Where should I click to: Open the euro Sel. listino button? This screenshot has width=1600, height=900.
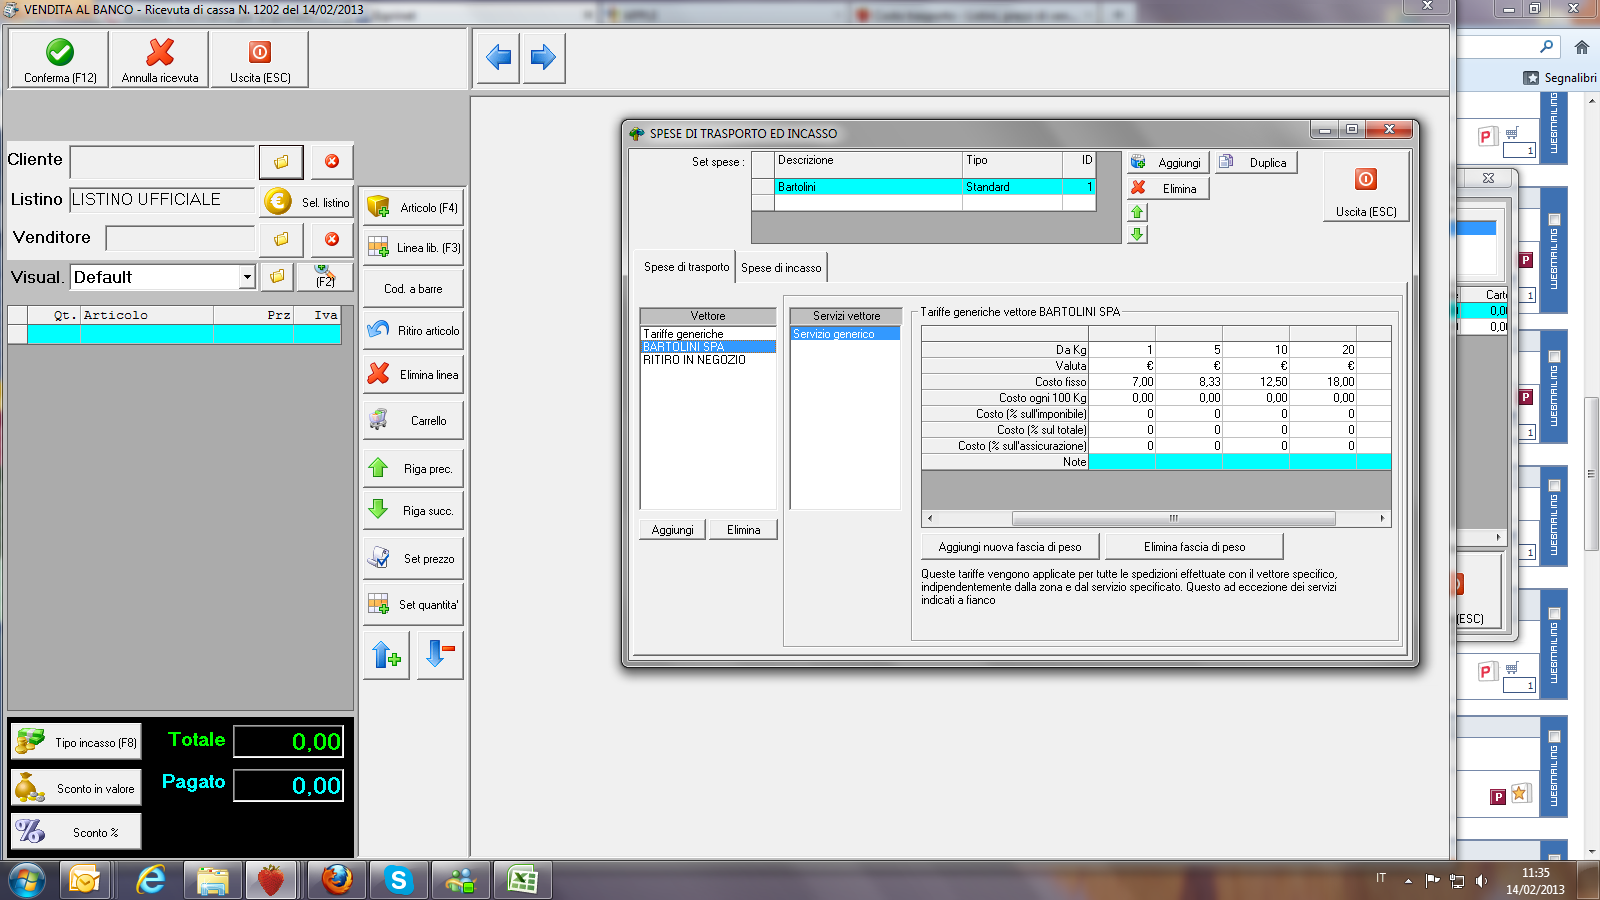(308, 202)
